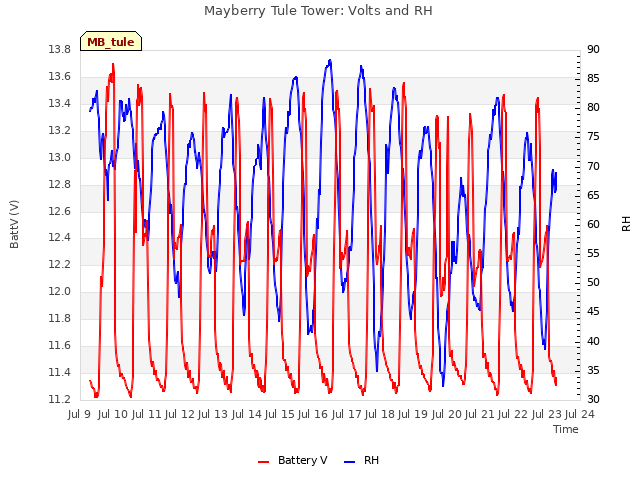Click the 13.2 left axis value

[59, 130]
